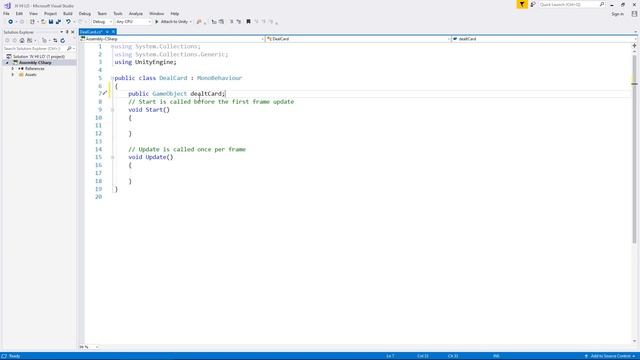
Task: Open the View menu
Action: (x=33, y=14)
